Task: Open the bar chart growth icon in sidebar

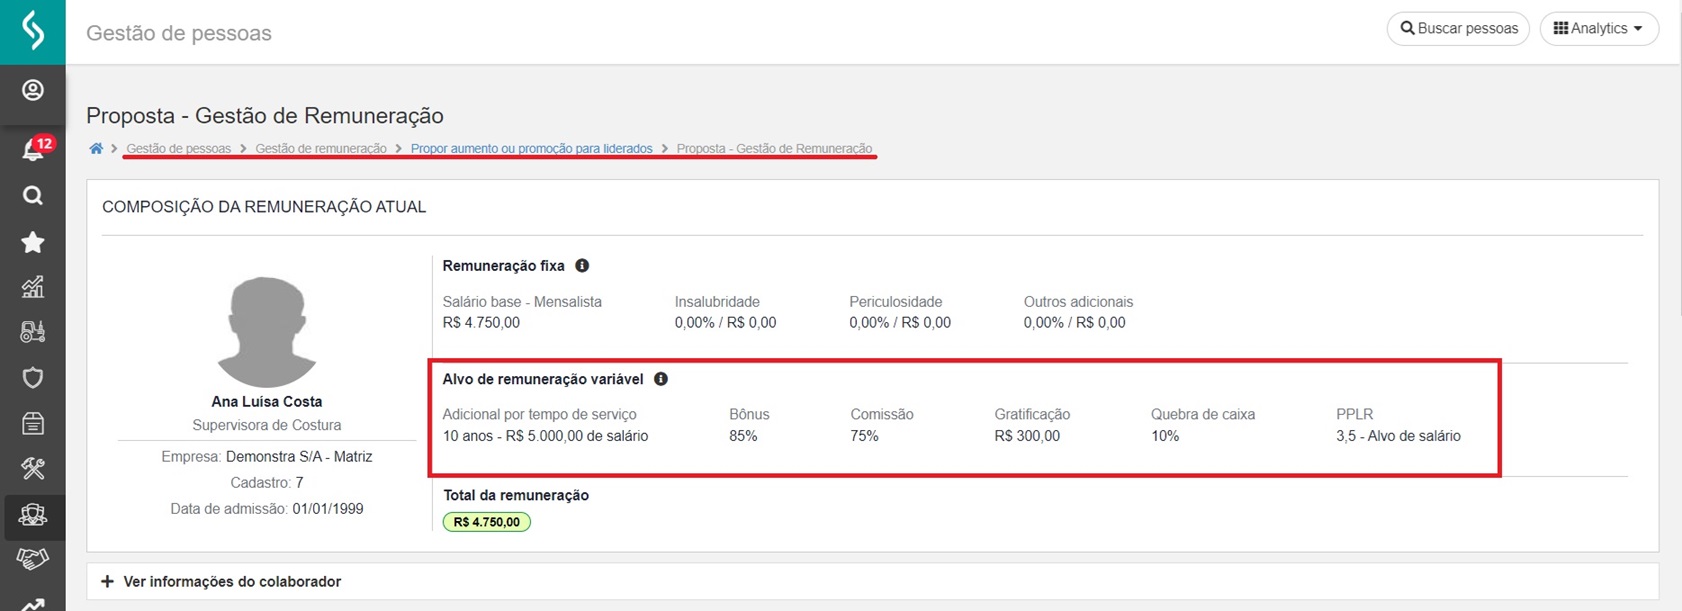Action: point(33,288)
